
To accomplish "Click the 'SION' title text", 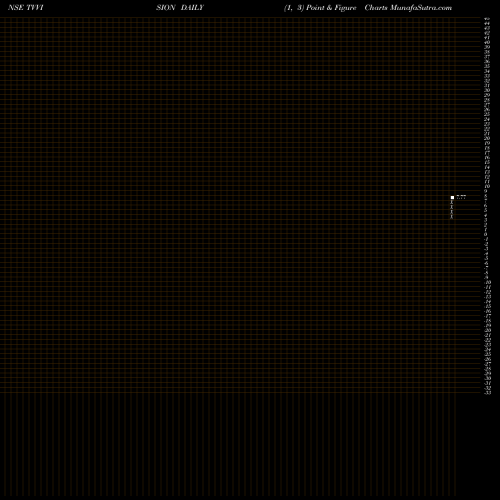I will pyautogui.click(x=166, y=8).
